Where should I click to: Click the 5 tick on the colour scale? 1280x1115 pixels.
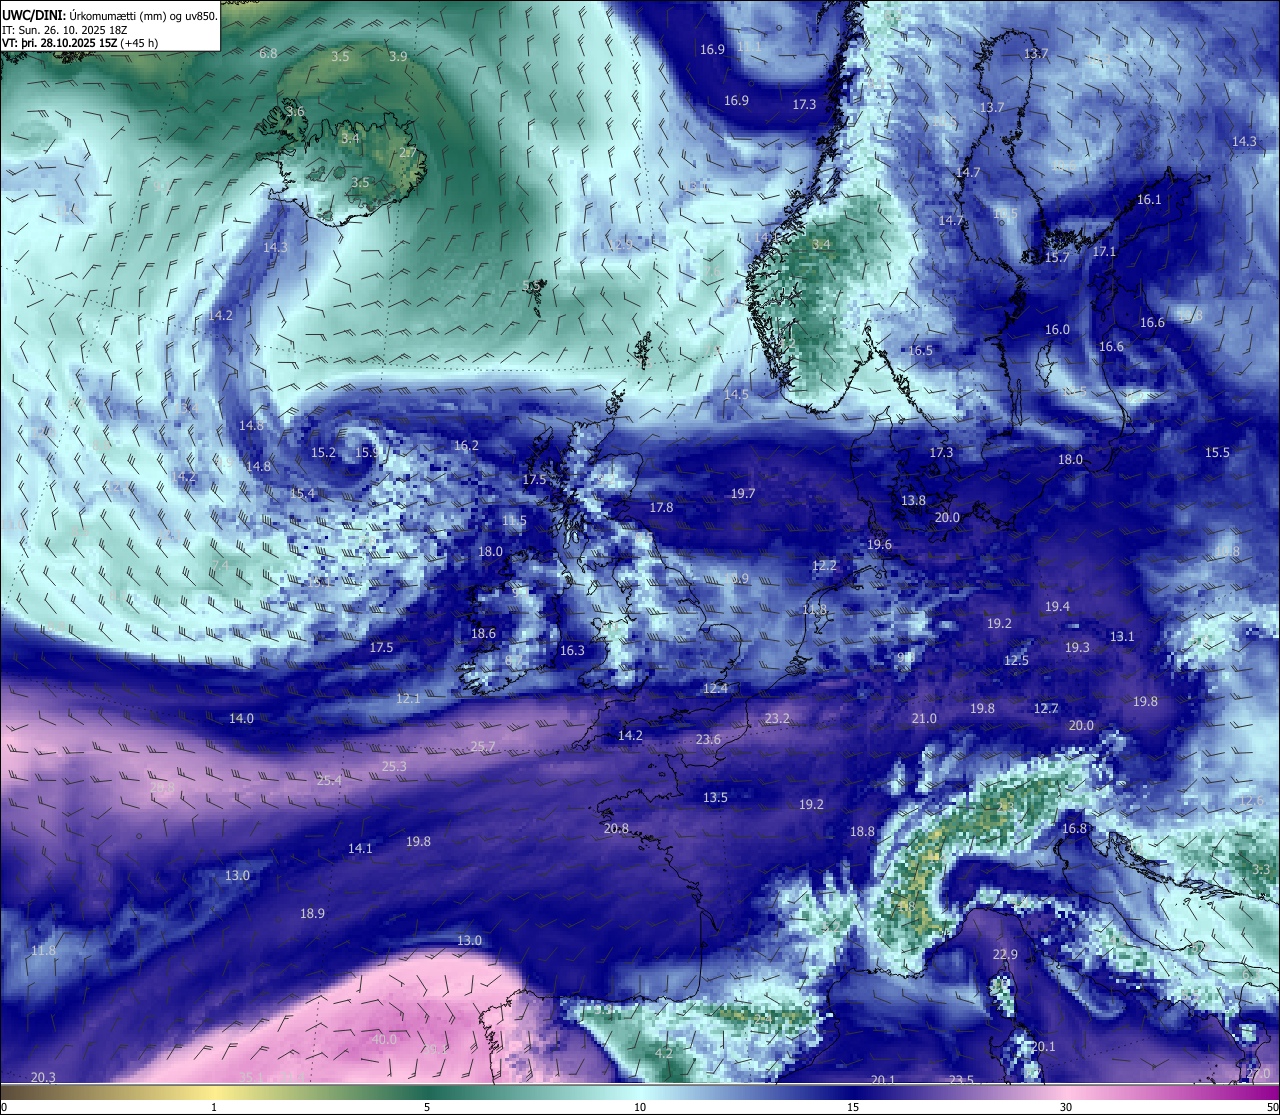click(427, 1107)
